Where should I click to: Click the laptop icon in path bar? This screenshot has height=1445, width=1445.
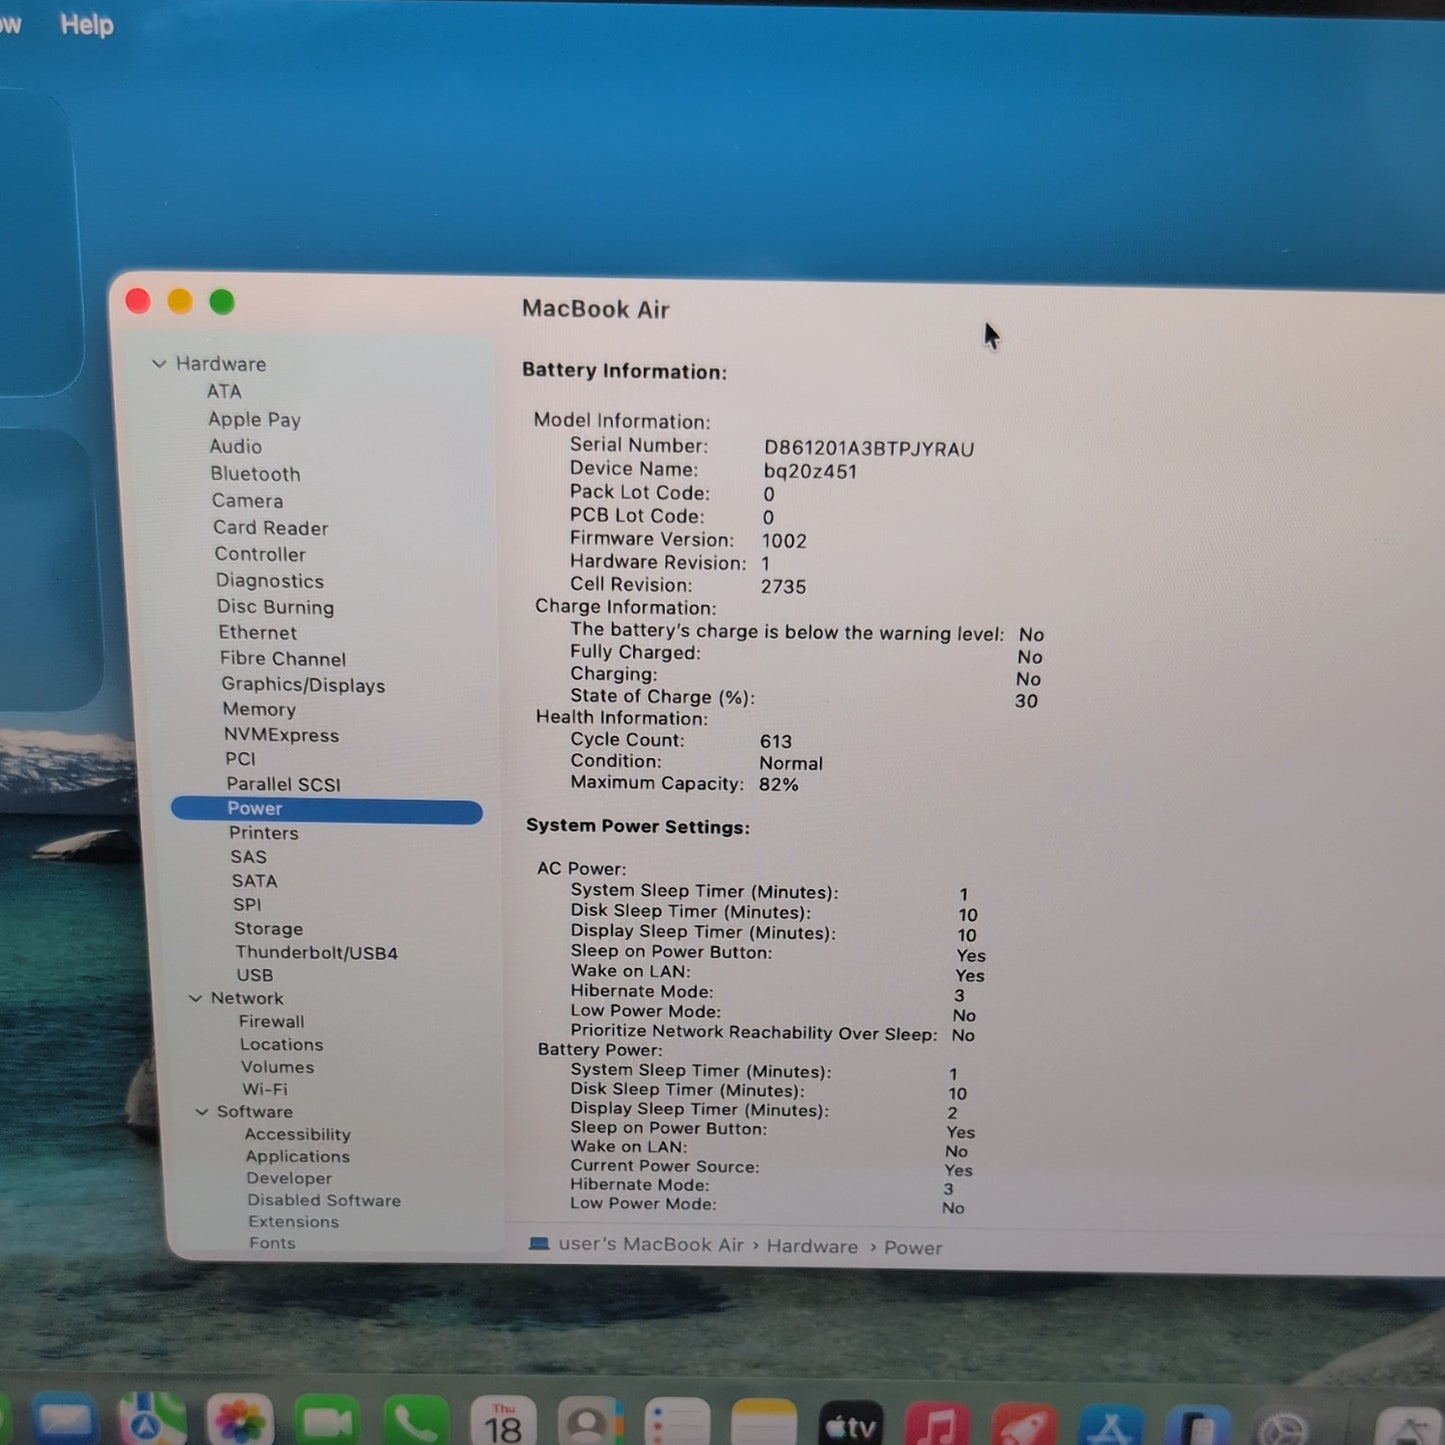point(539,1244)
